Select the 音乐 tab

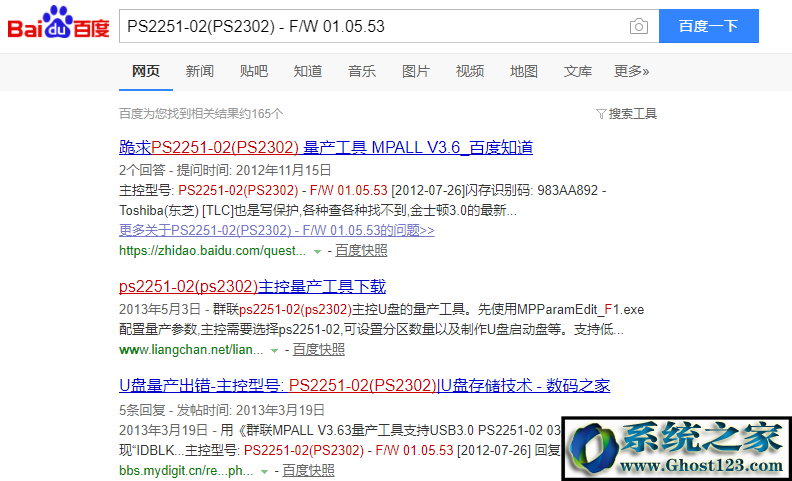[x=362, y=71]
